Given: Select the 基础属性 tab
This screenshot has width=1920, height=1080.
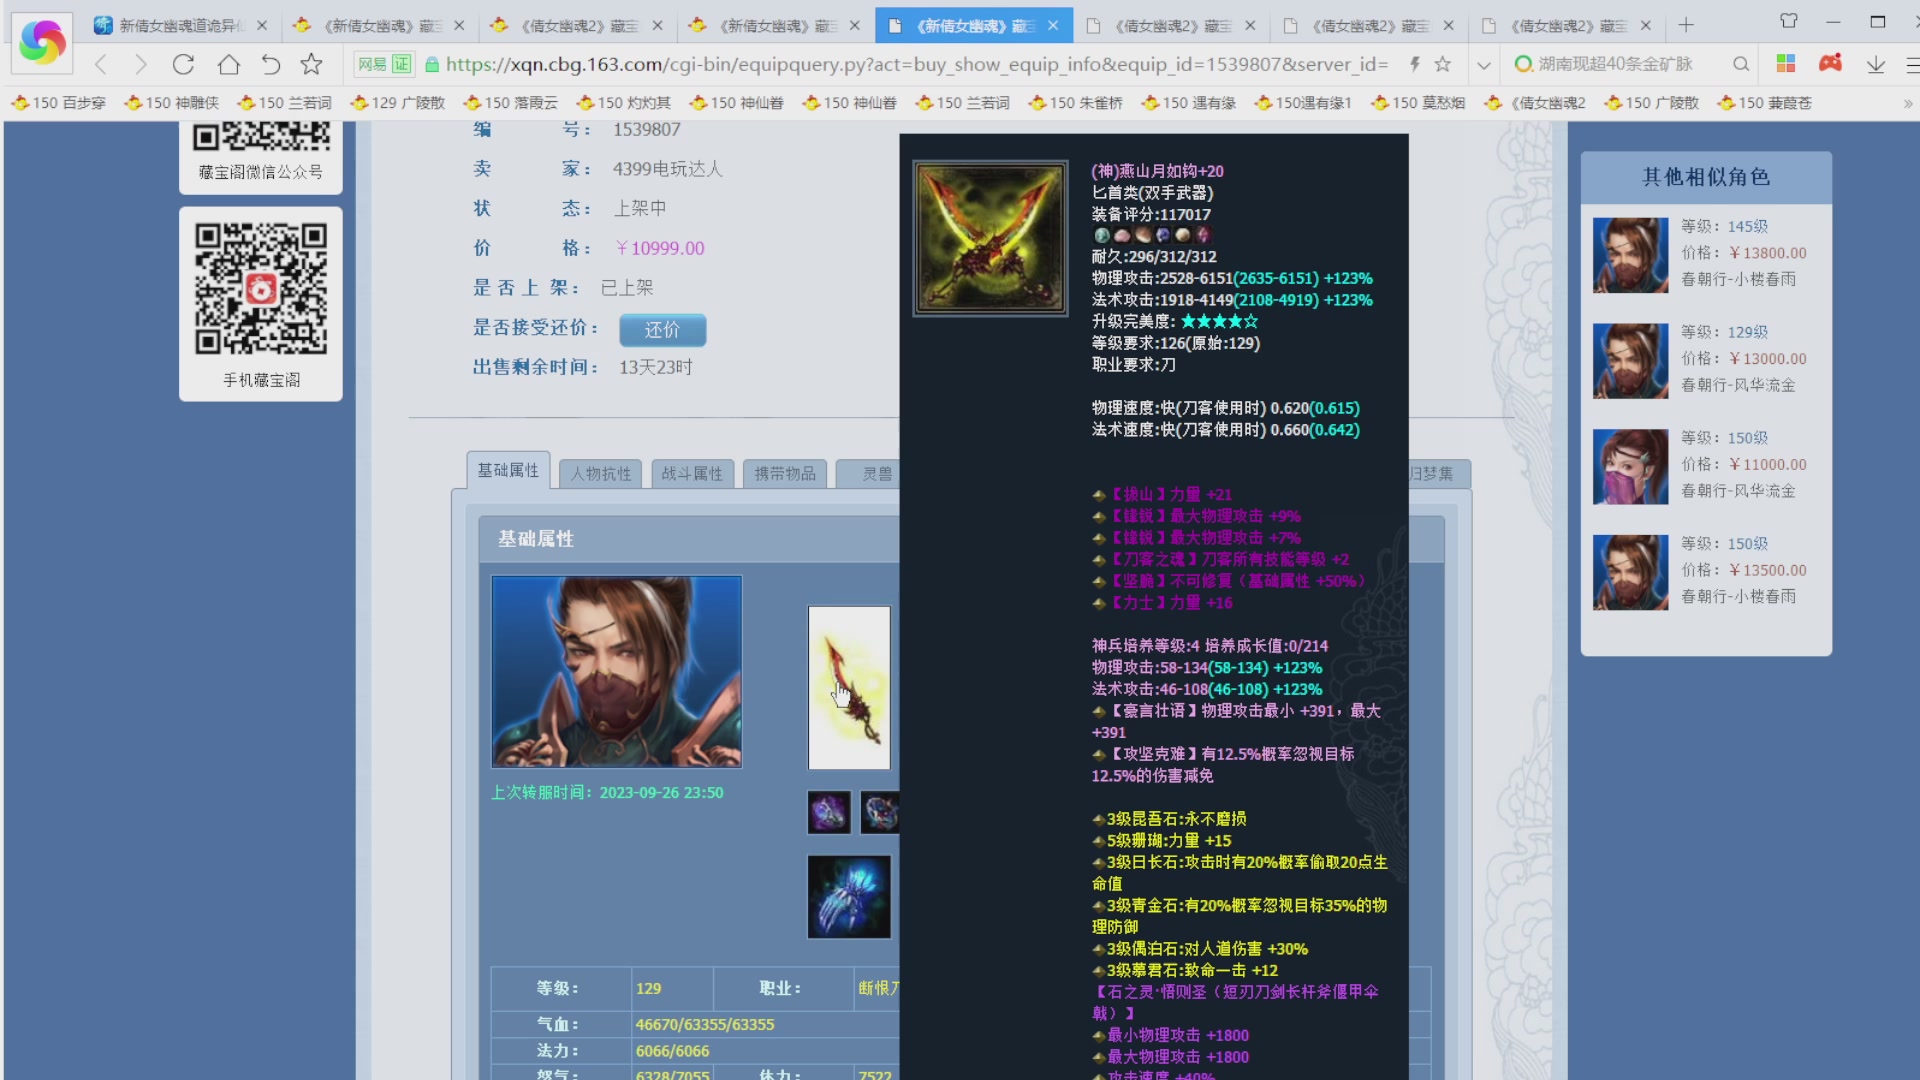Looking at the screenshot, I should pyautogui.click(x=508, y=470).
